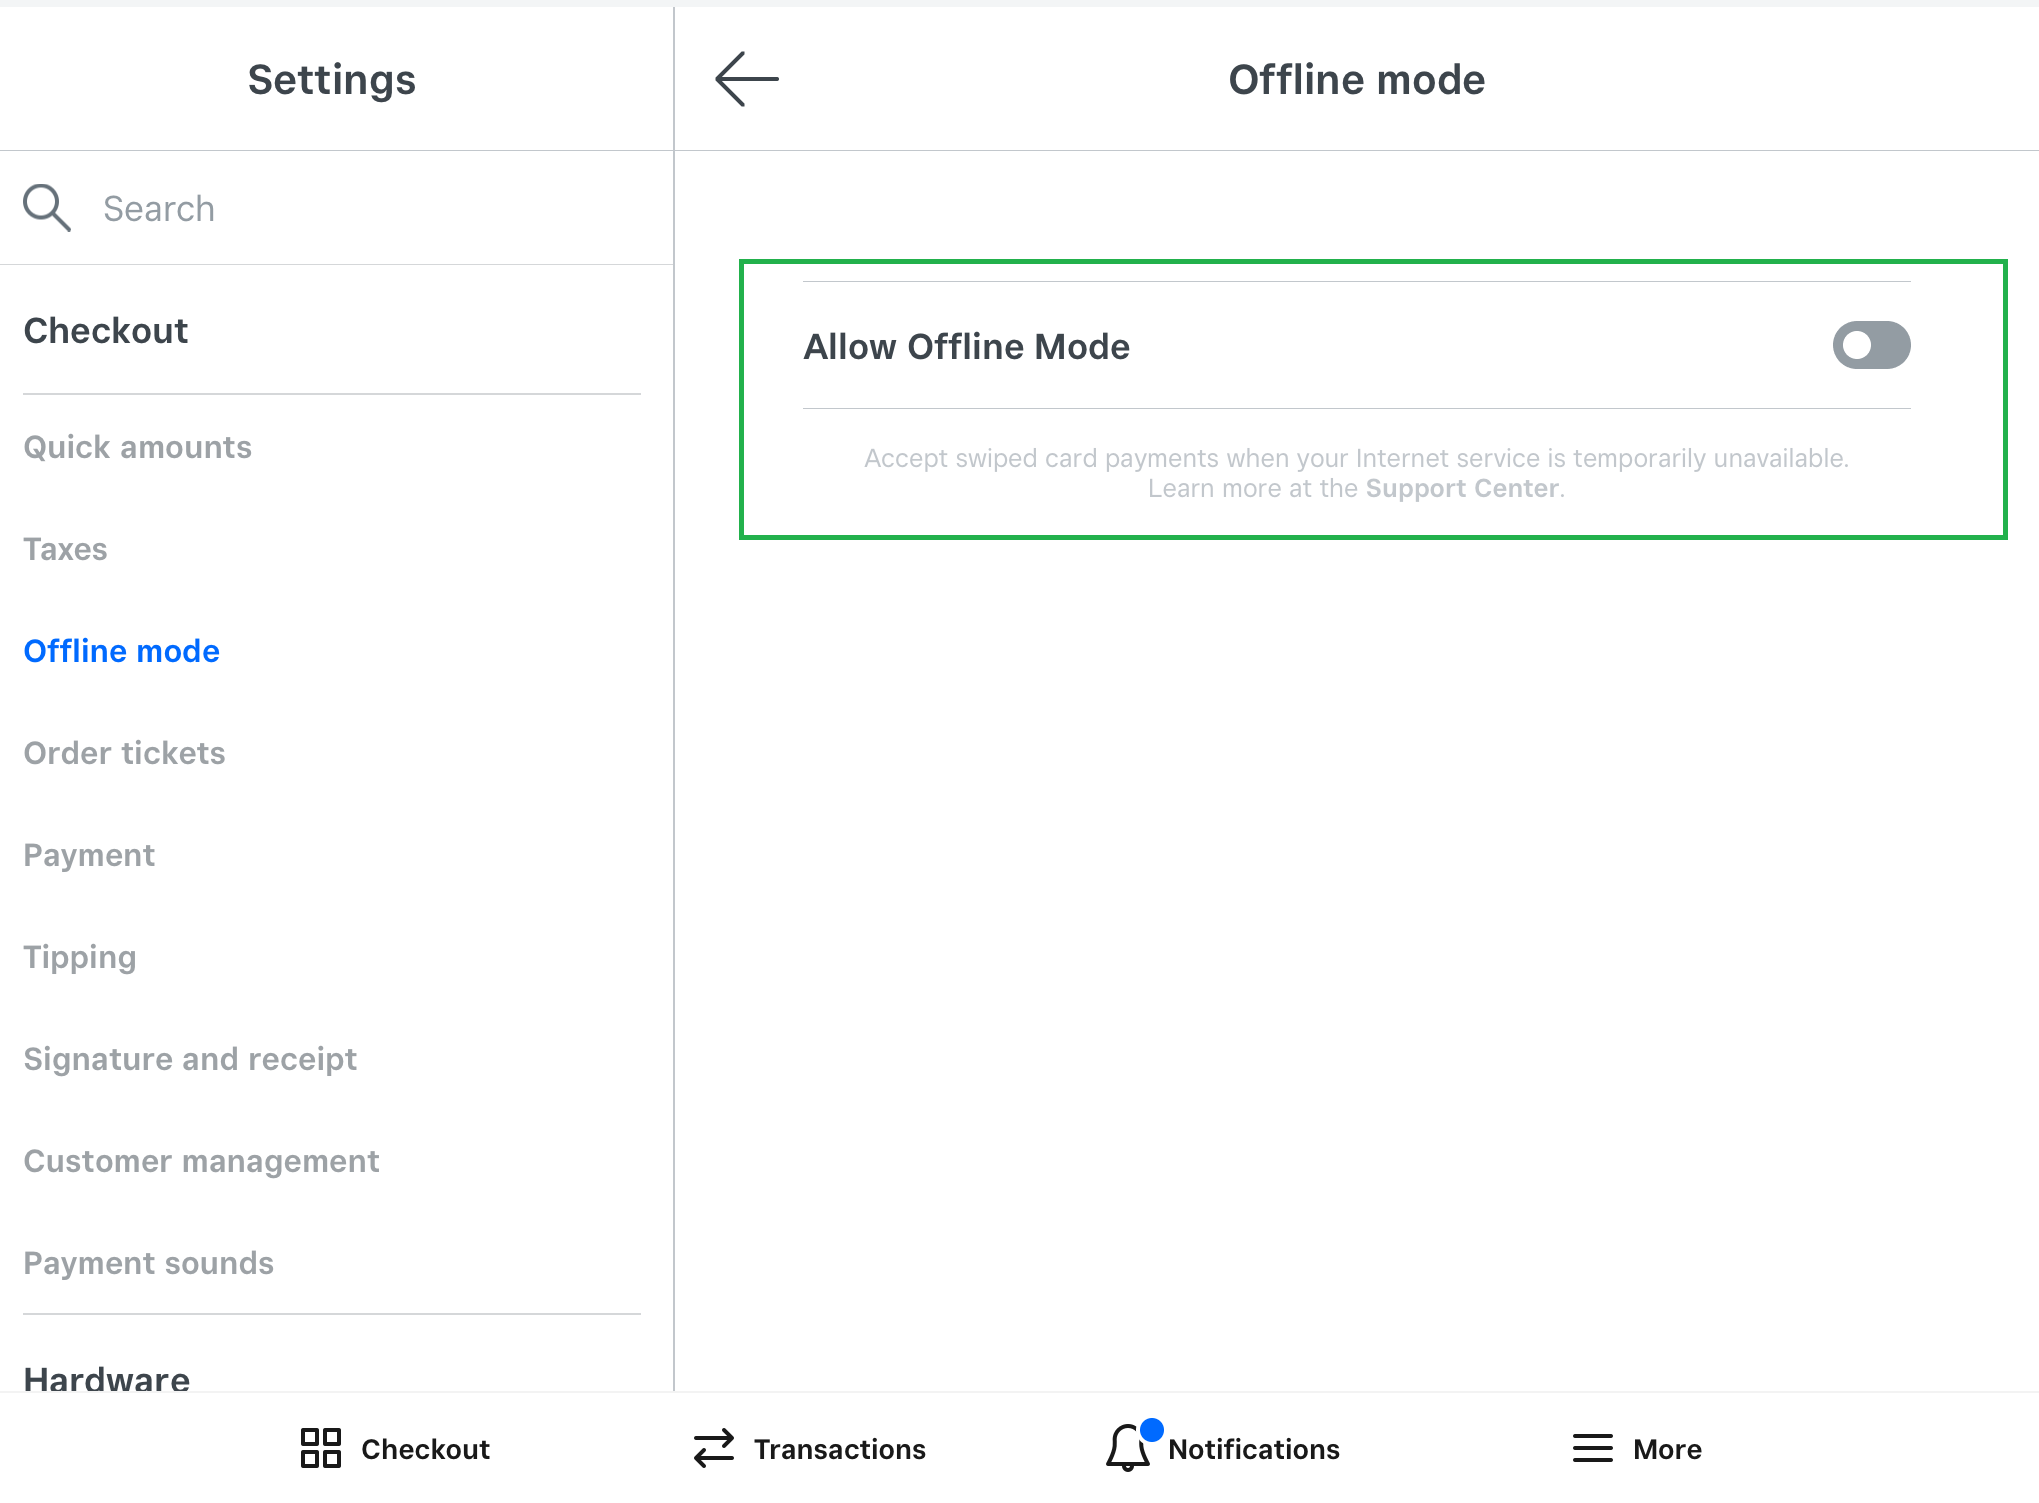Open Signature and receipt settings
The width and height of the screenshot is (2039, 1503).
[190, 1059]
